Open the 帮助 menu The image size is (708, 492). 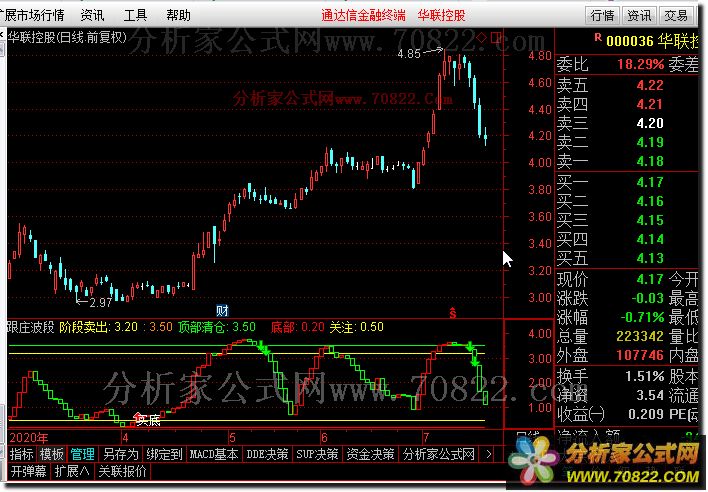[178, 15]
